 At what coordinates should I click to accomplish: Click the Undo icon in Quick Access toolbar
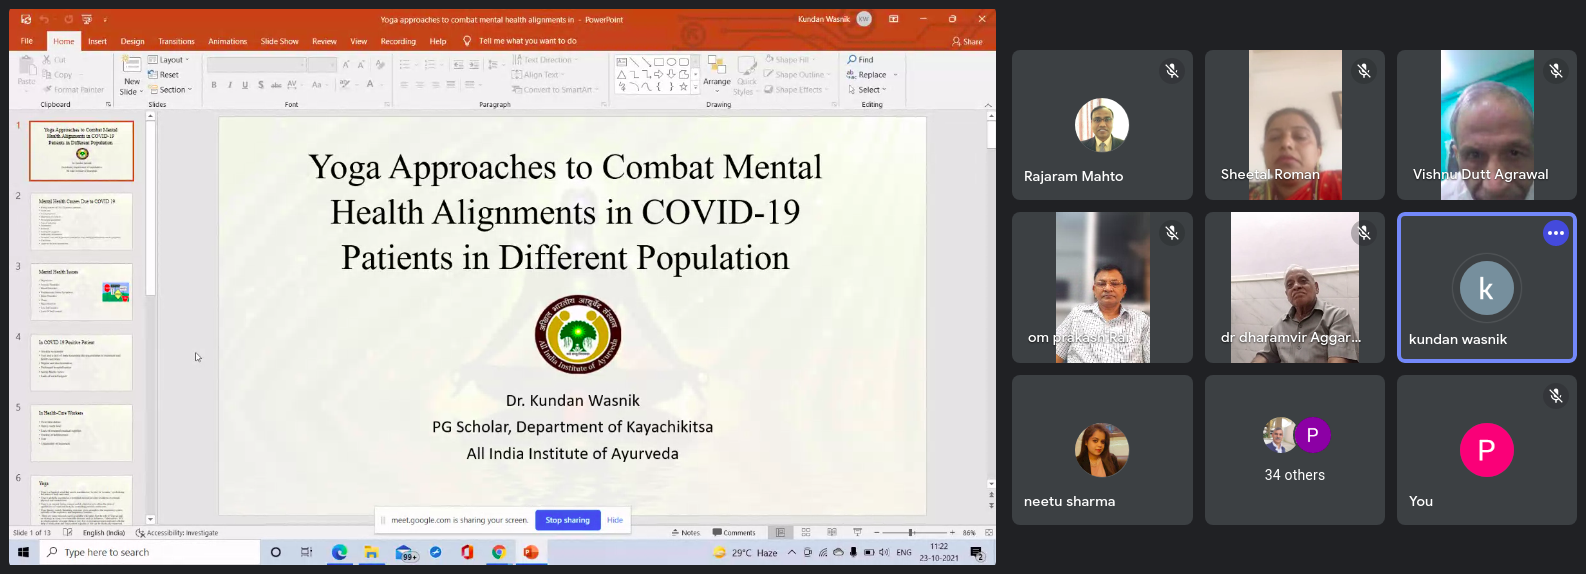[x=44, y=19]
